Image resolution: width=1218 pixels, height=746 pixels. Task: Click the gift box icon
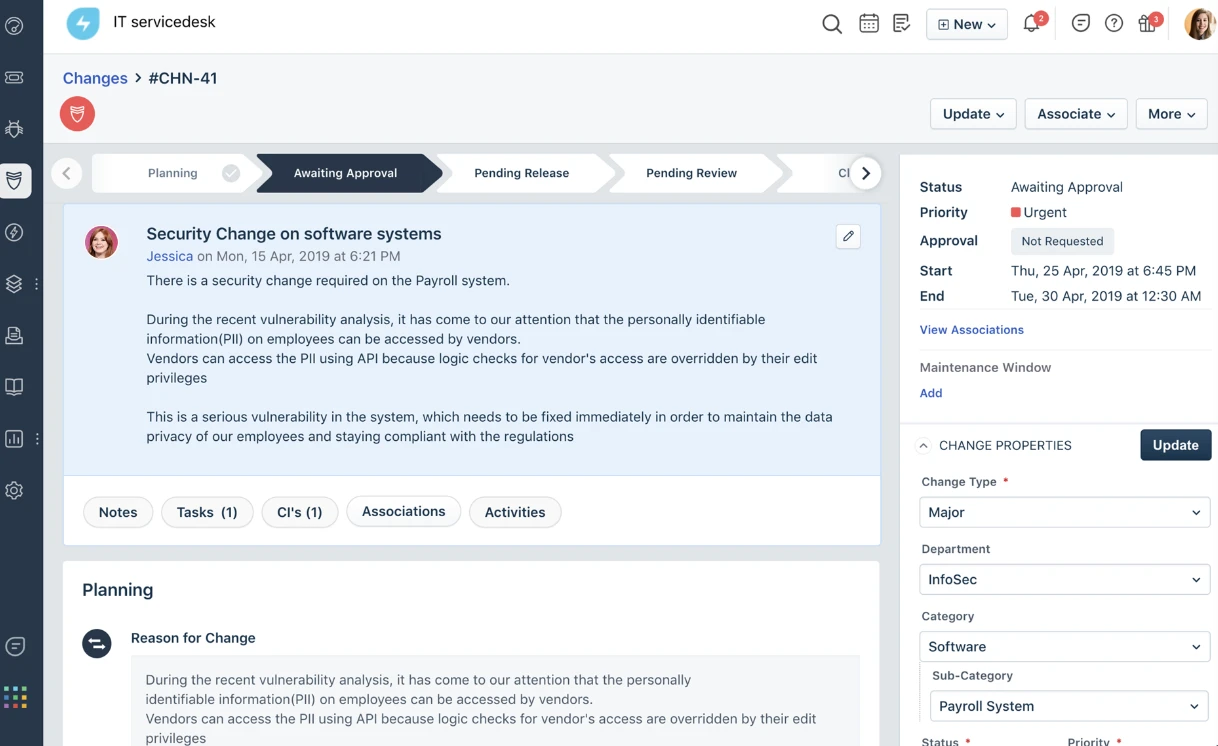[1147, 24]
